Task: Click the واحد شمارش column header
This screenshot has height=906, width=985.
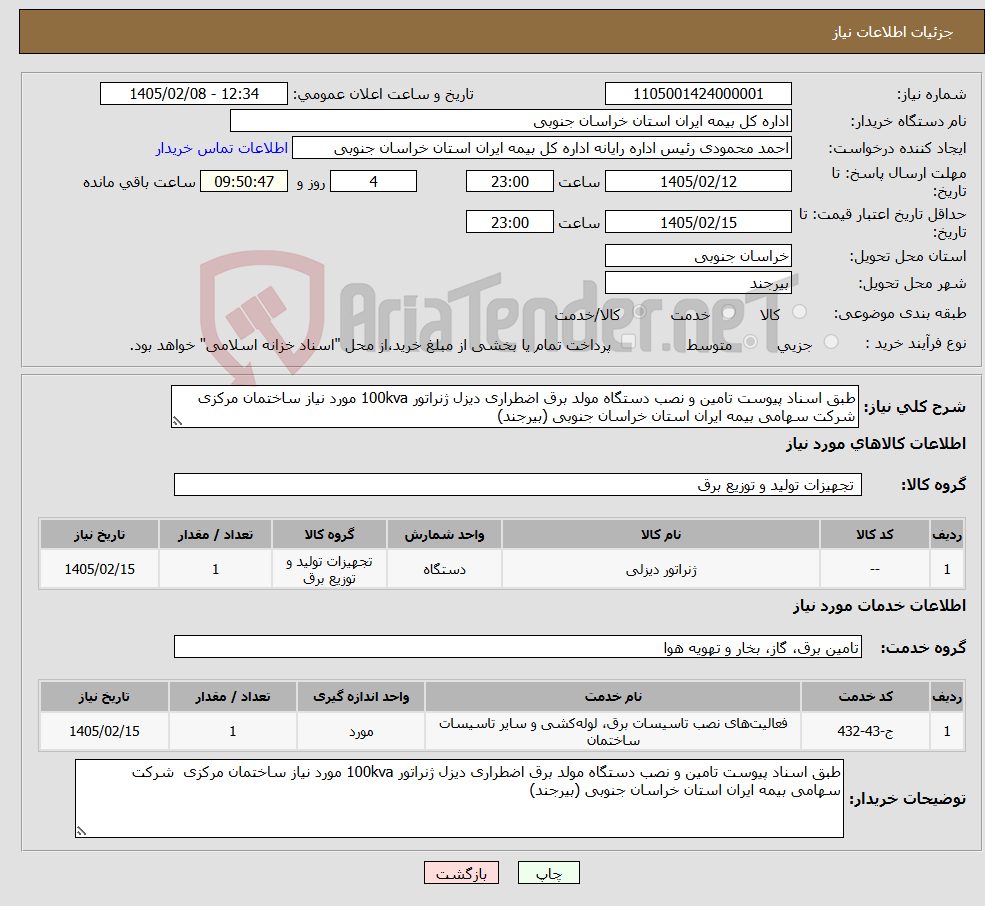Action: click(x=444, y=535)
